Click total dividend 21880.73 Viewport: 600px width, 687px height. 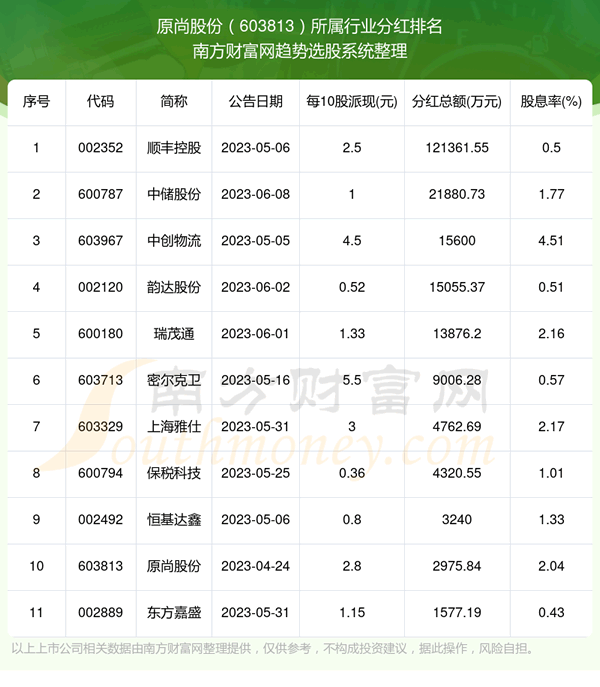457,194
